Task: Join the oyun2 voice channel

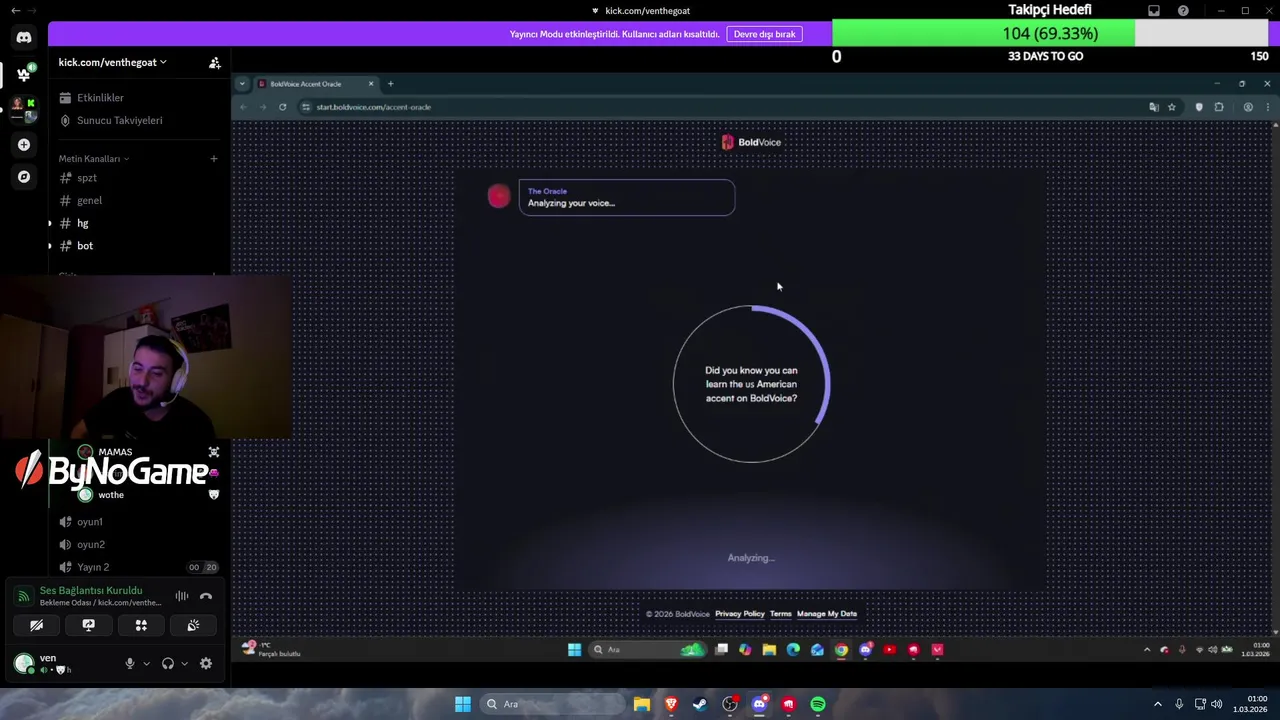Action: click(x=91, y=545)
